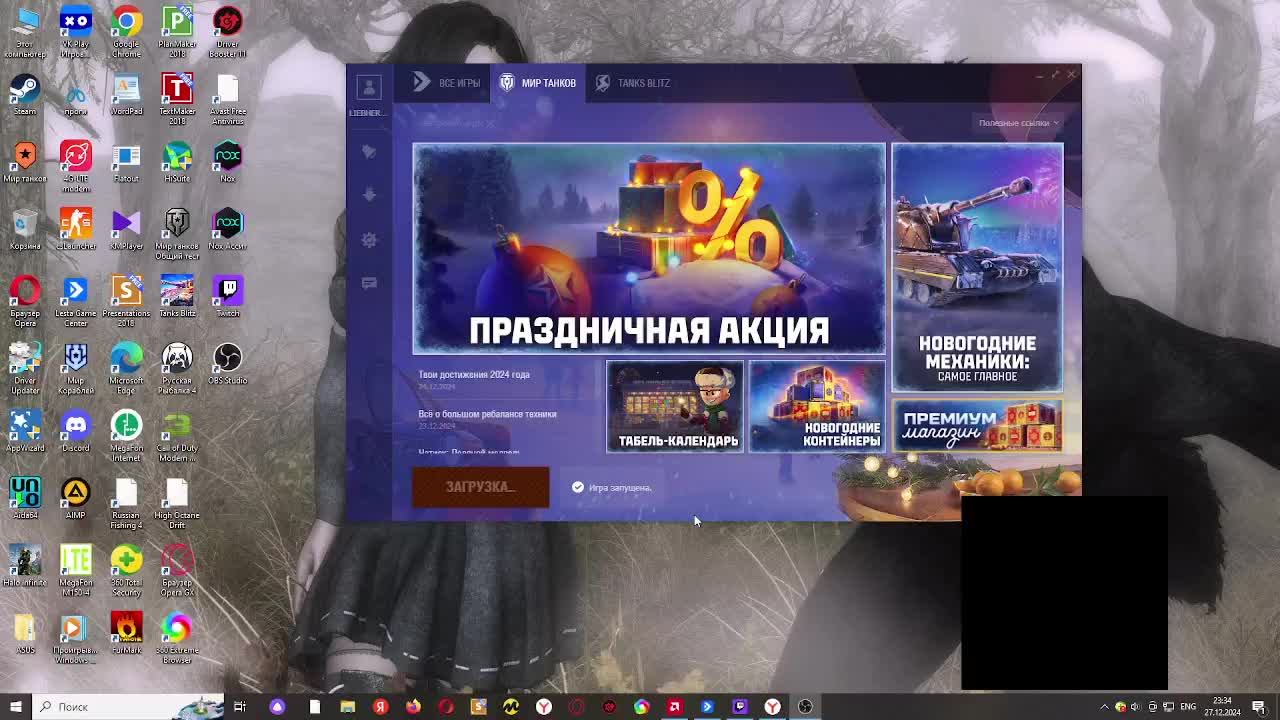1280x720 pixels.
Task: Open Tanks Blitz desktop shortcut
Action: click(177, 296)
